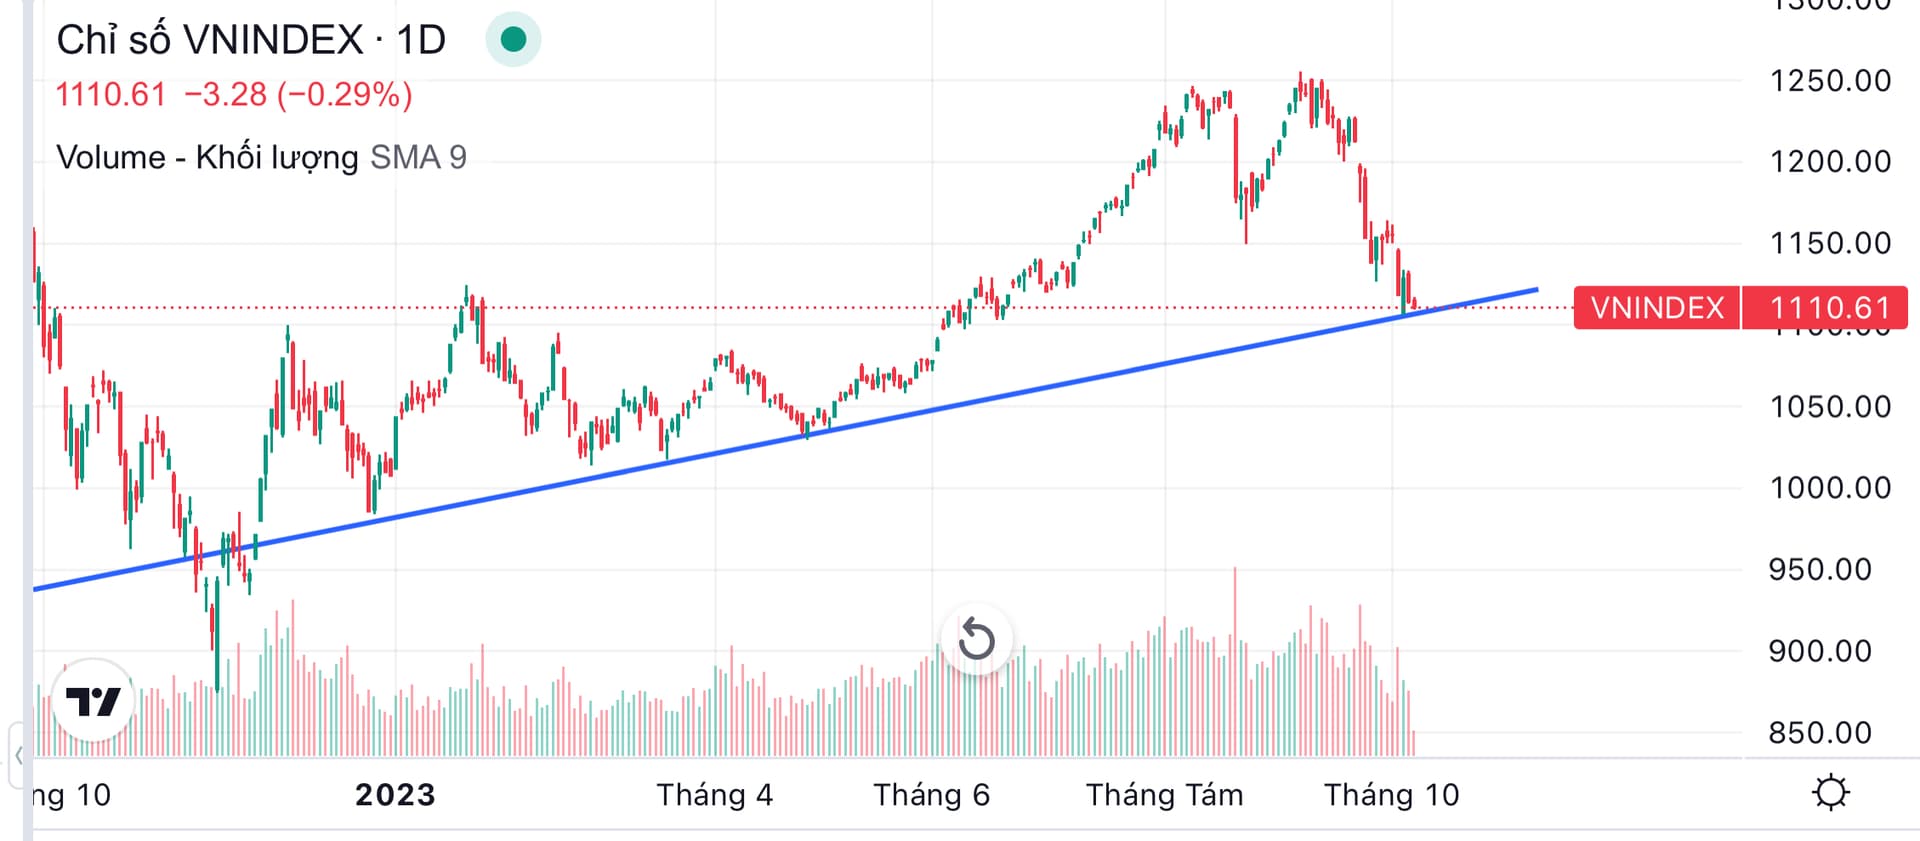Select the red VNINDEX price label
This screenshot has height=841, width=1920.
(1657, 307)
